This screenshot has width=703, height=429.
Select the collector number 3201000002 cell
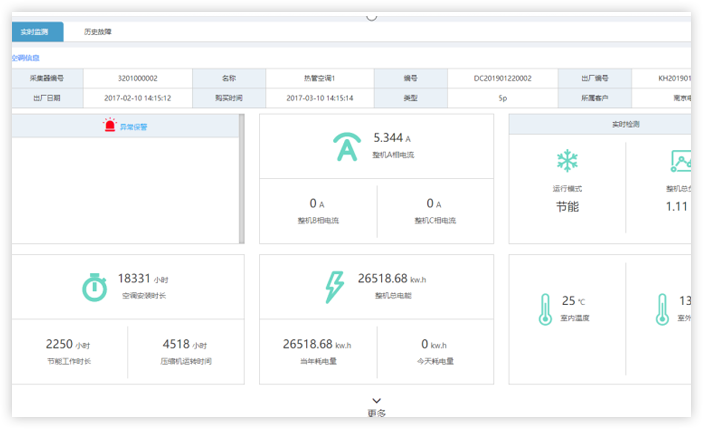[x=138, y=78]
